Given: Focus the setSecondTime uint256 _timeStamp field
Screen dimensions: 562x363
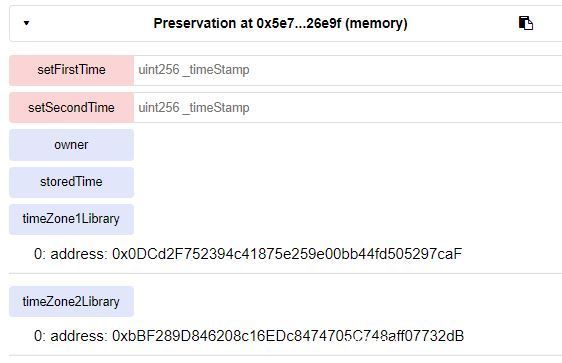Looking at the screenshot, I should point(348,108).
